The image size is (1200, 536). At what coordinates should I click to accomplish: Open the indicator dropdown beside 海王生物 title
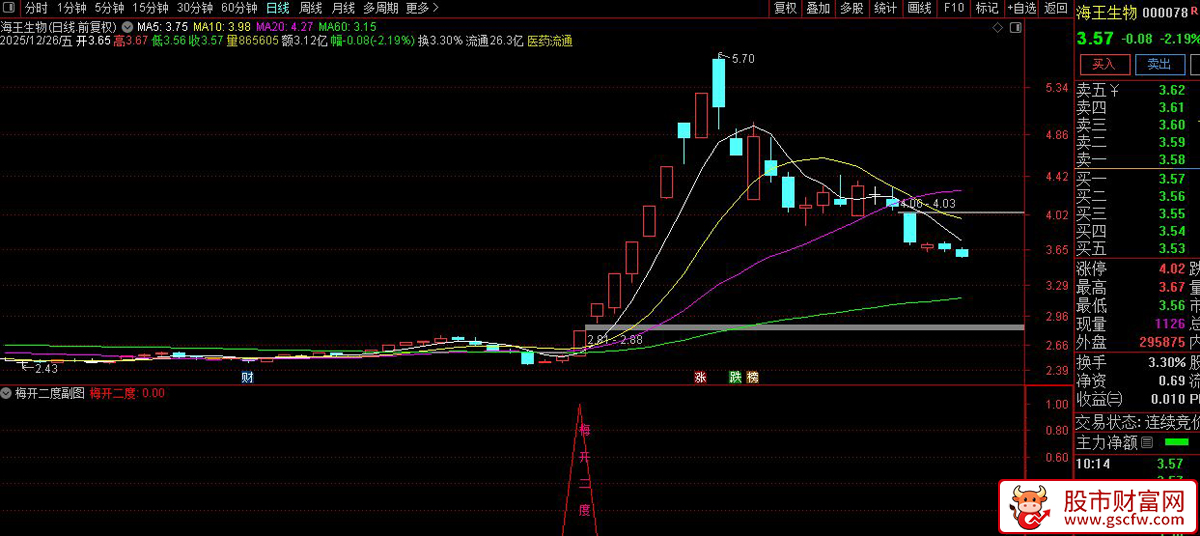126,25
